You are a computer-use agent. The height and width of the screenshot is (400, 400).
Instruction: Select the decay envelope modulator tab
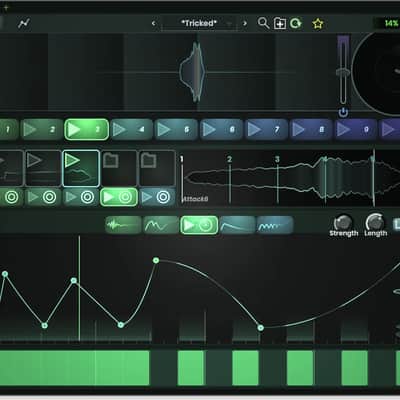point(237,226)
